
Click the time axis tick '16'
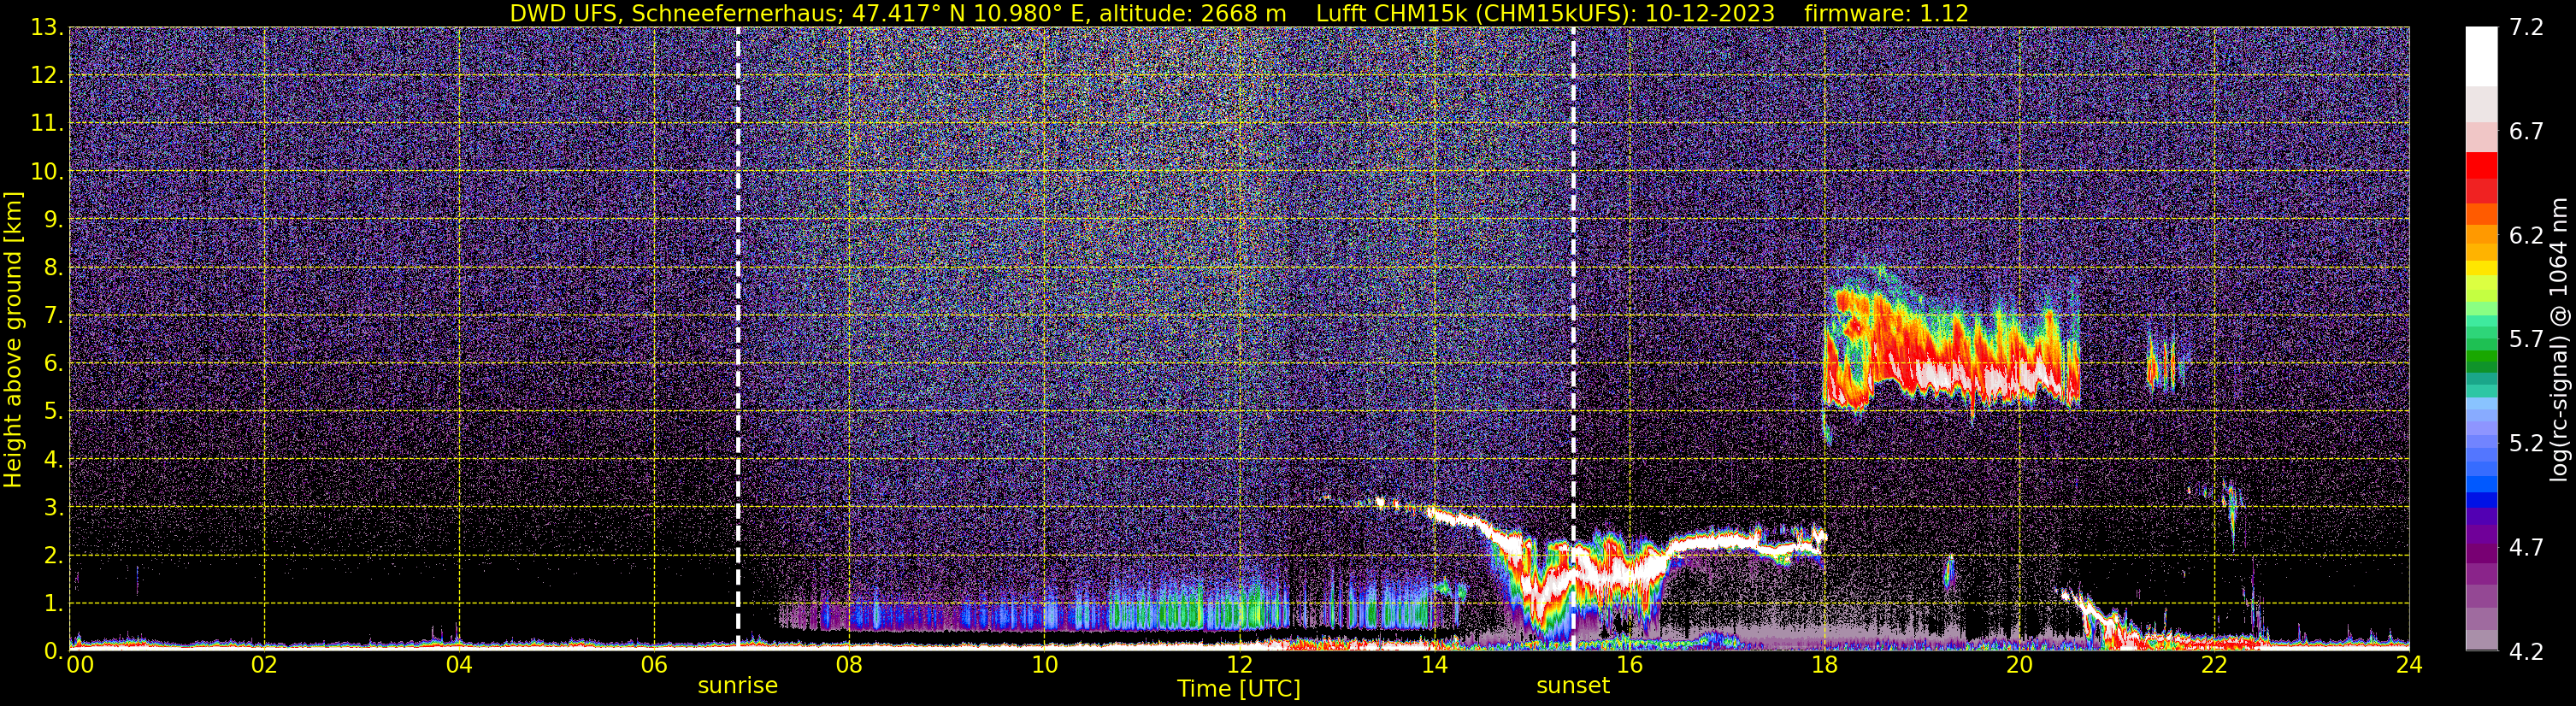click(x=1629, y=666)
